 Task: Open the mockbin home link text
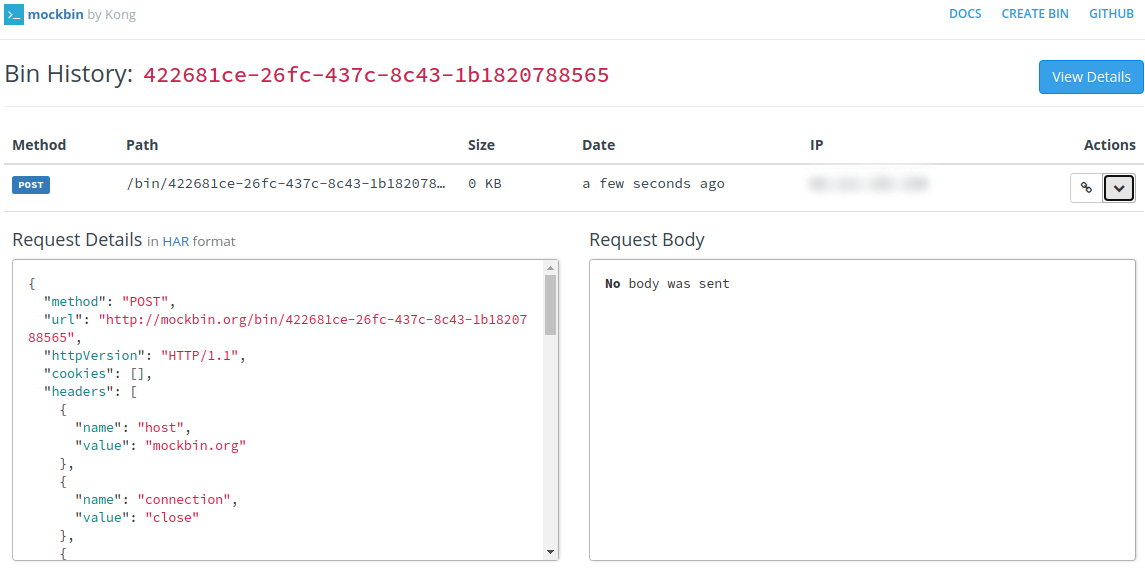pyautogui.click(x=55, y=14)
